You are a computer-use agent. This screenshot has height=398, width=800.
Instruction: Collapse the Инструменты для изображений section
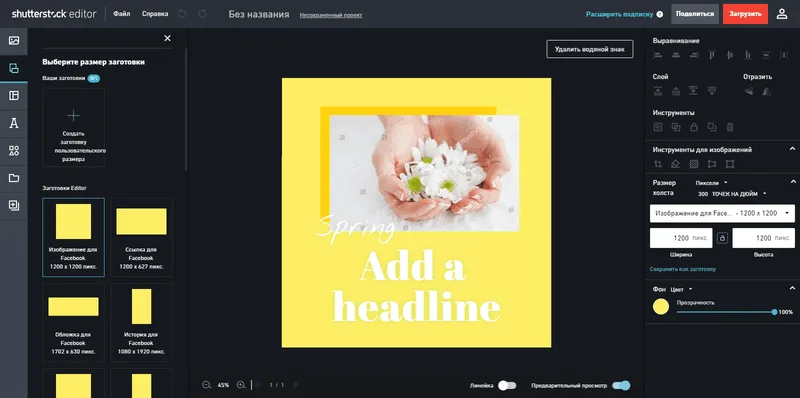792,149
